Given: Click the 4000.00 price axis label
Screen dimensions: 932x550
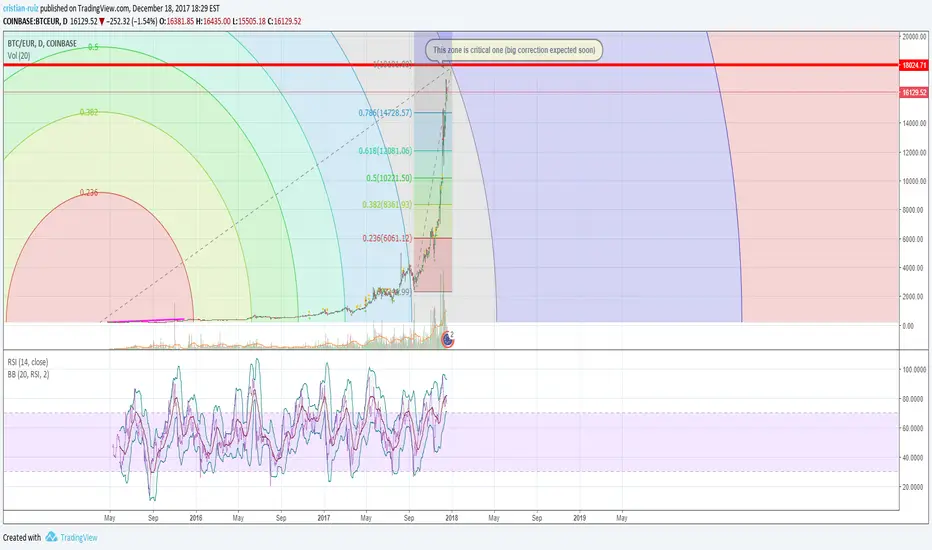Looking at the screenshot, I should click(x=915, y=268).
